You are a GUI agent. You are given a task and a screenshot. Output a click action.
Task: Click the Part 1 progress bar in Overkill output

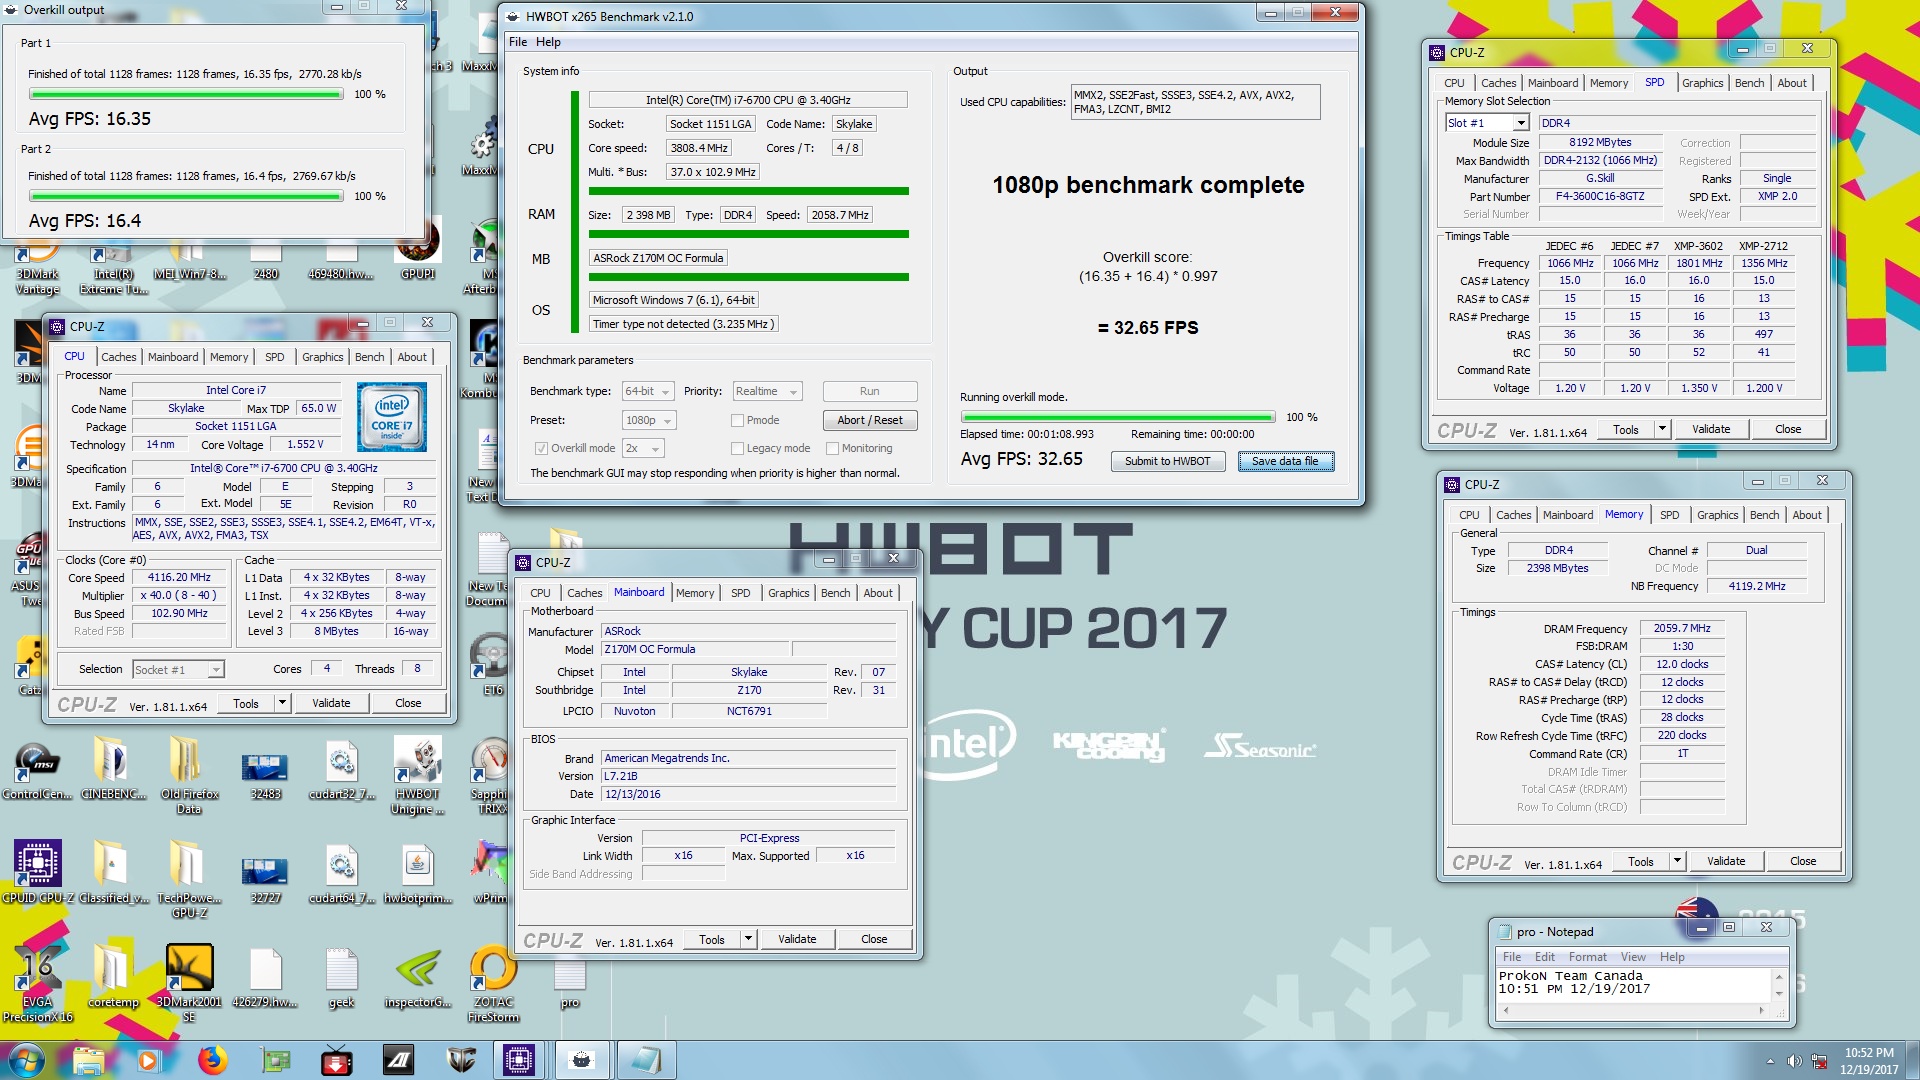tap(186, 94)
